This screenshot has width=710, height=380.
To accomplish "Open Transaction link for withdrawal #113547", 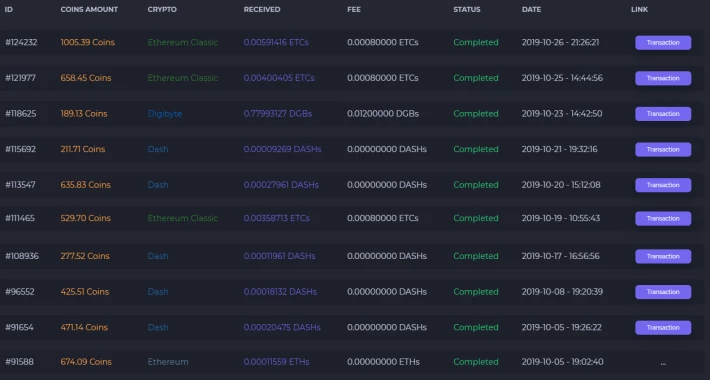I will point(663,185).
